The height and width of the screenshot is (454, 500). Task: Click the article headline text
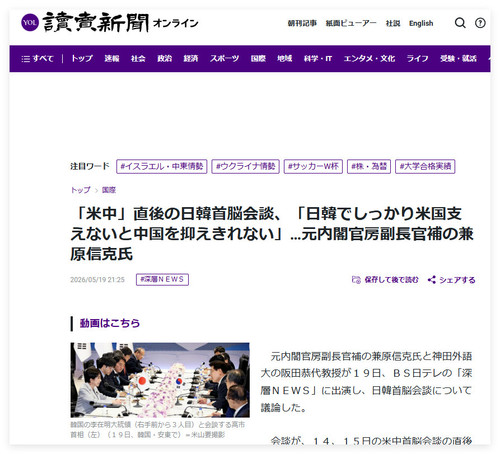(x=272, y=233)
